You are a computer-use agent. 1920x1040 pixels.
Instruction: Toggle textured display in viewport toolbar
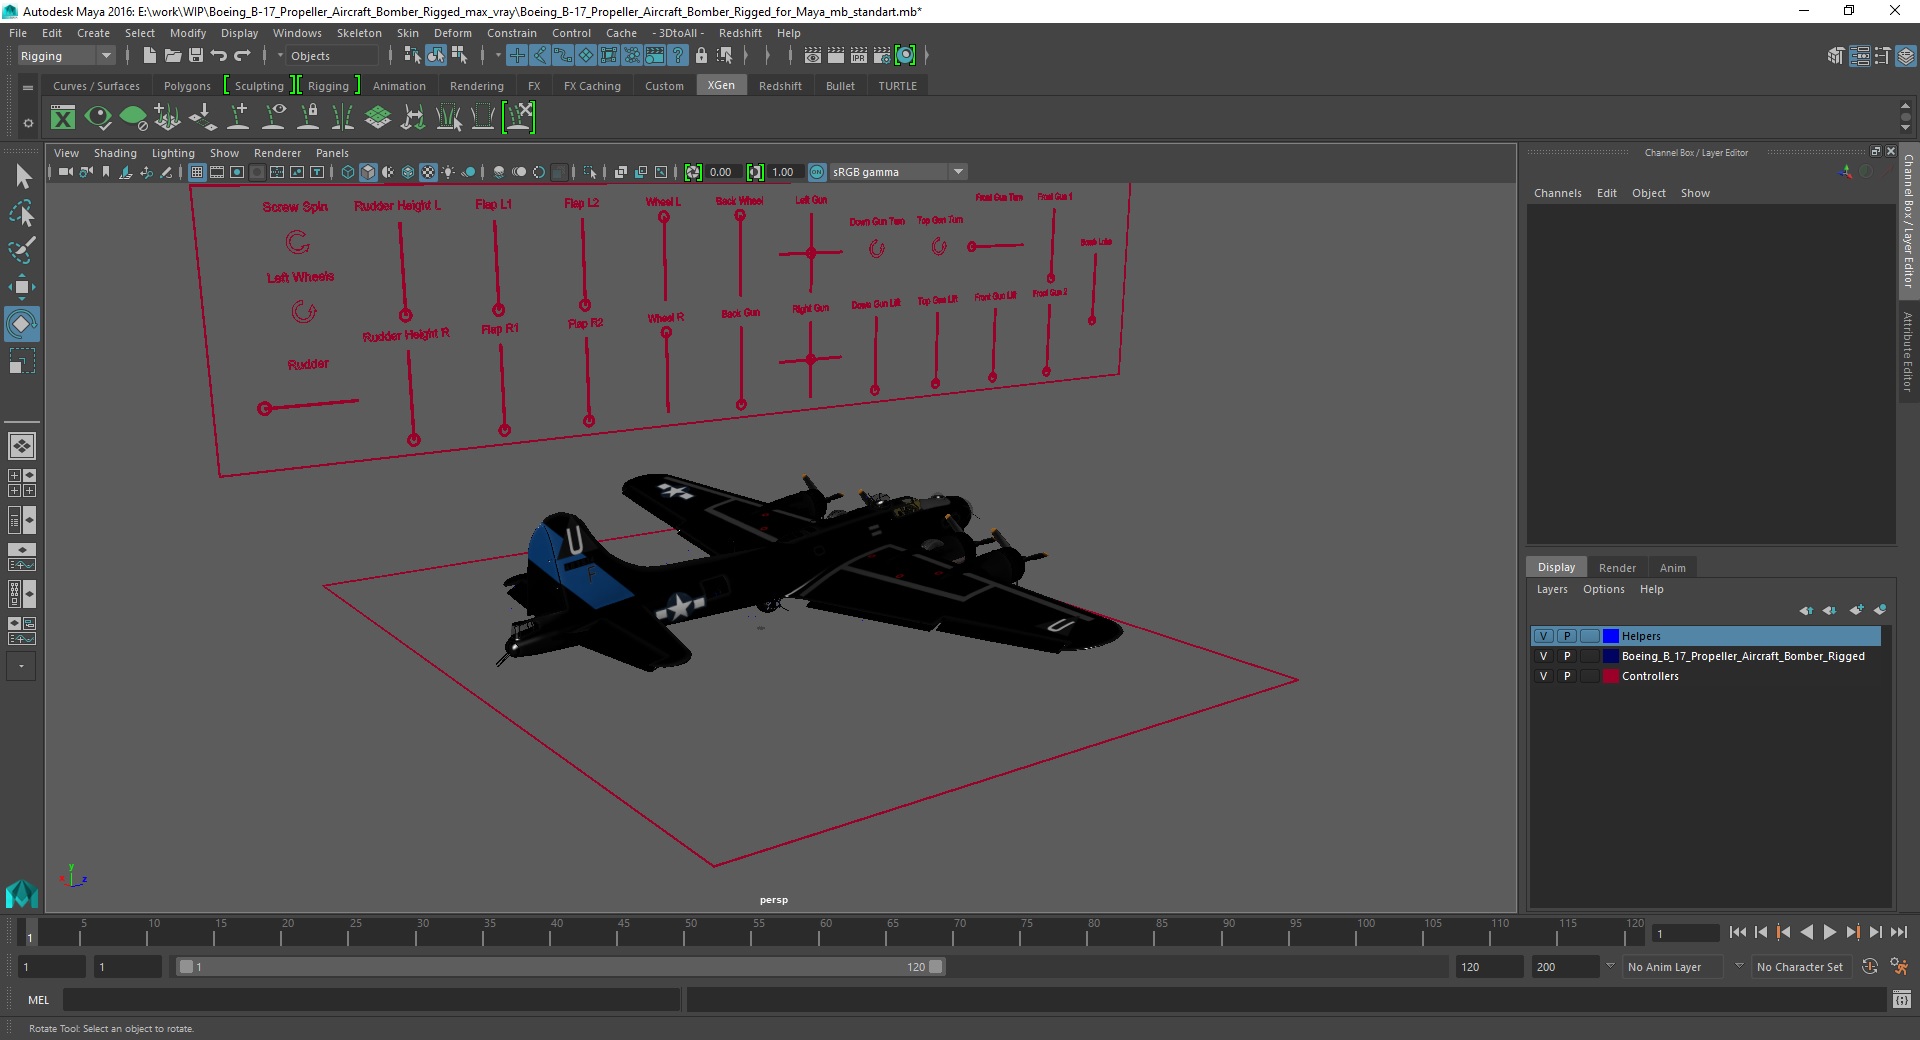pyautogui.click(x=428, y=172)
